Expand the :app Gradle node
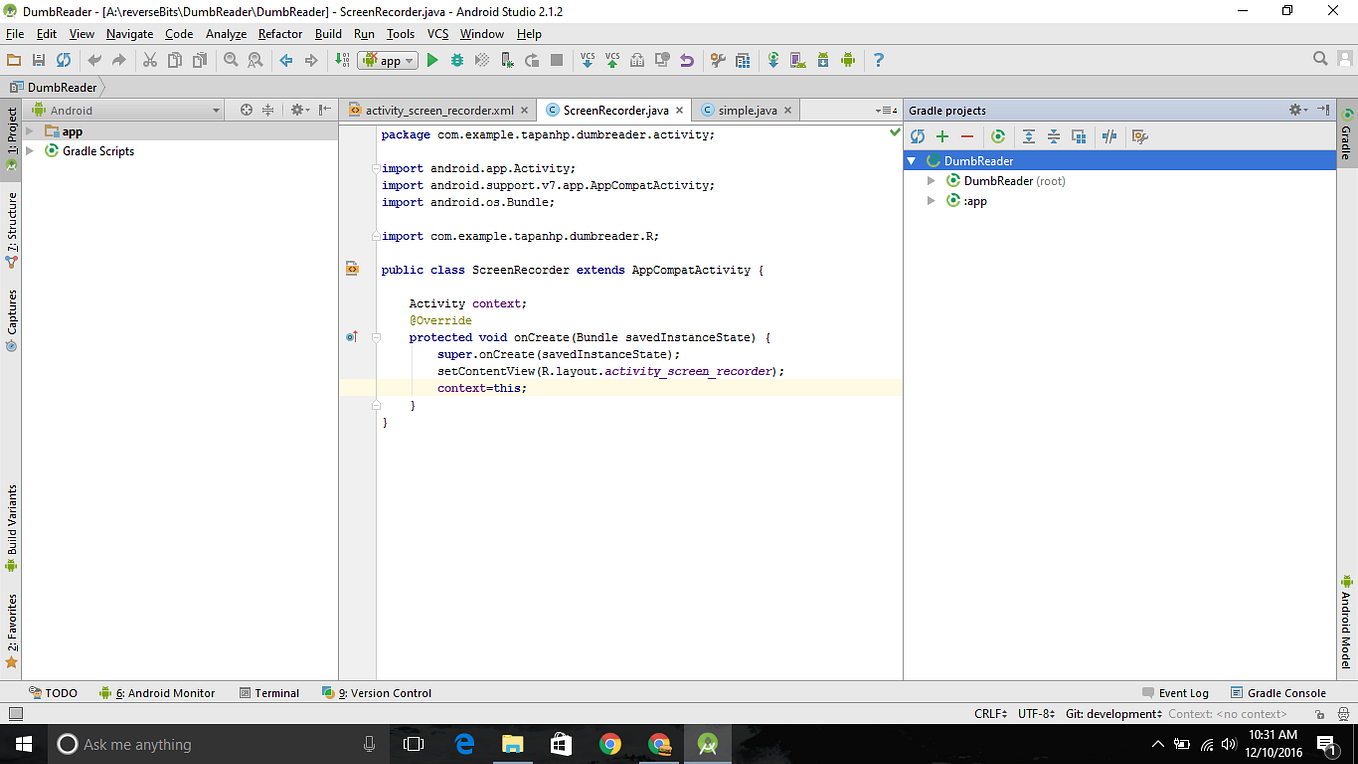This screenshot has height=764, width=1358. (x=930, y=200)
